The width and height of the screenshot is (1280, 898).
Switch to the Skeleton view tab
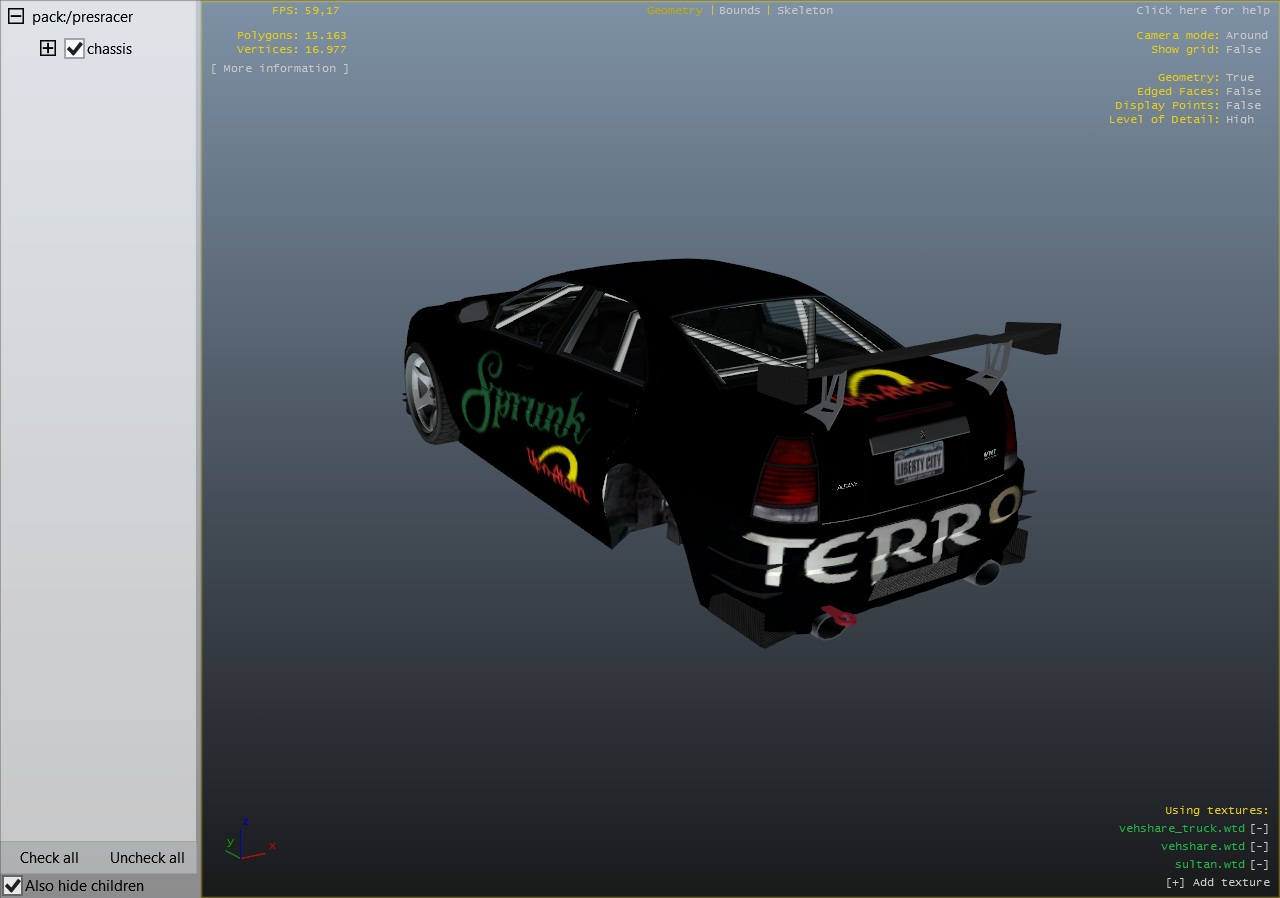pyautogui.click(x=805, y=10)
